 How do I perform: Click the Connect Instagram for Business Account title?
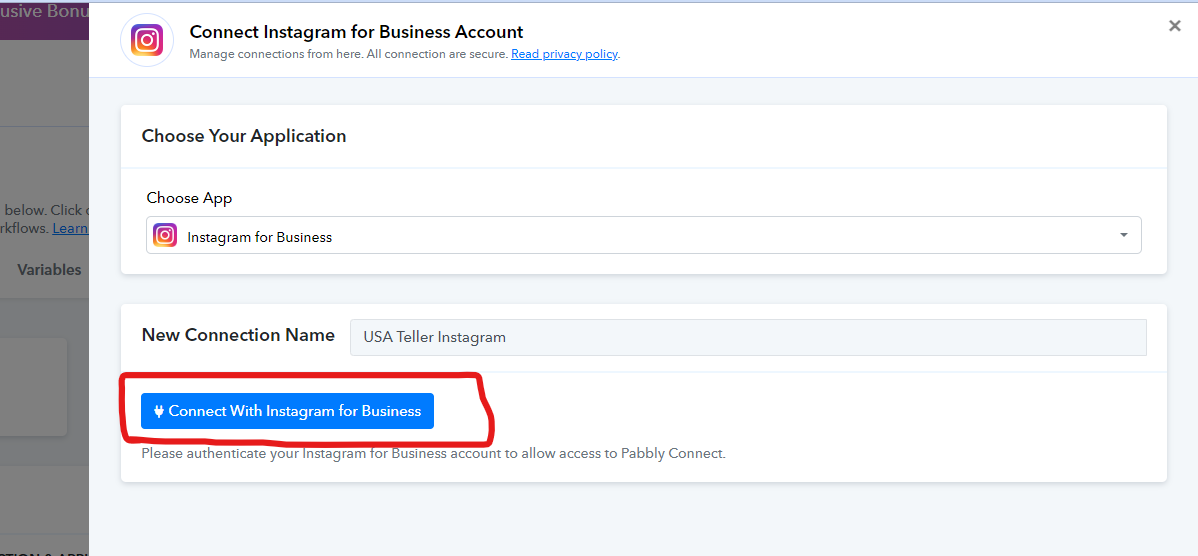tap(356, 32)
